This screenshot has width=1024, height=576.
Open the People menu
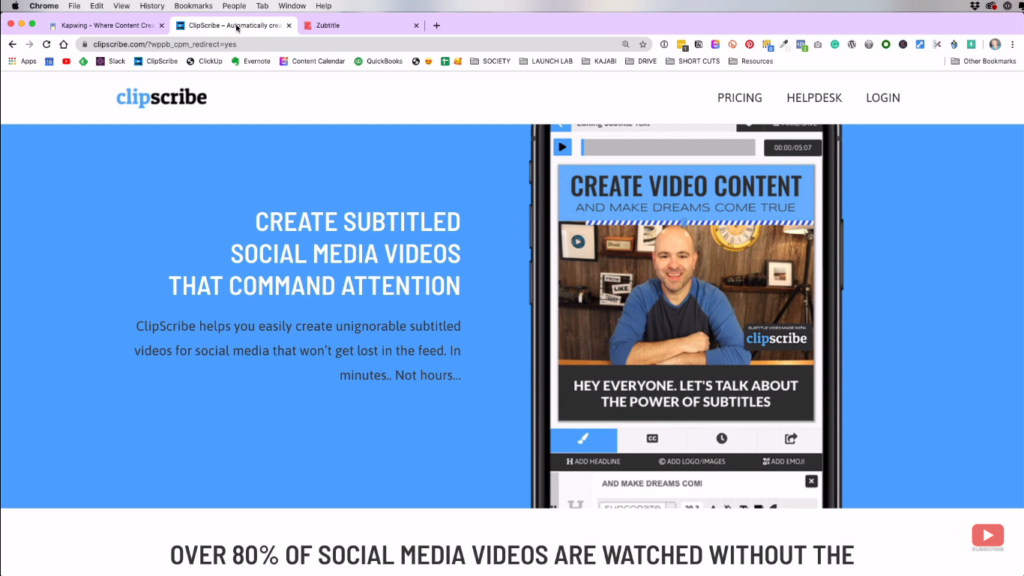(234, 6)
